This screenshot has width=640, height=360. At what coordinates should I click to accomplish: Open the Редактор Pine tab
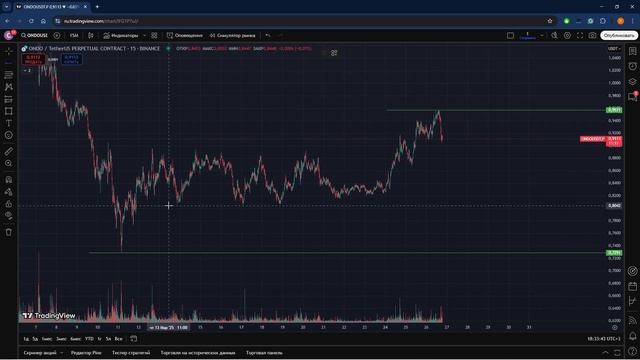pos(86,353)
